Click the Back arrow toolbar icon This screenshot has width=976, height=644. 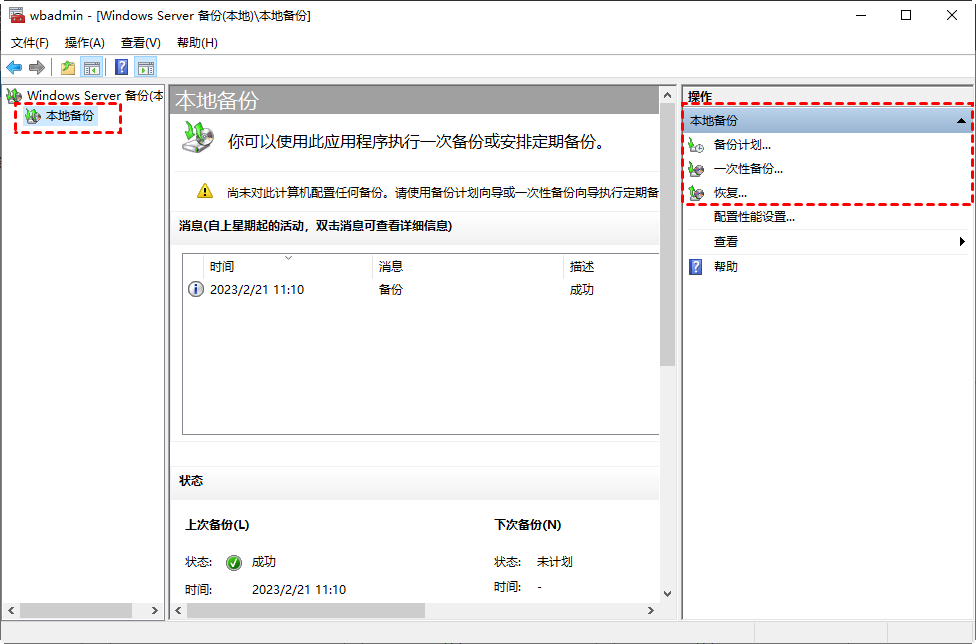click(14, 67)
